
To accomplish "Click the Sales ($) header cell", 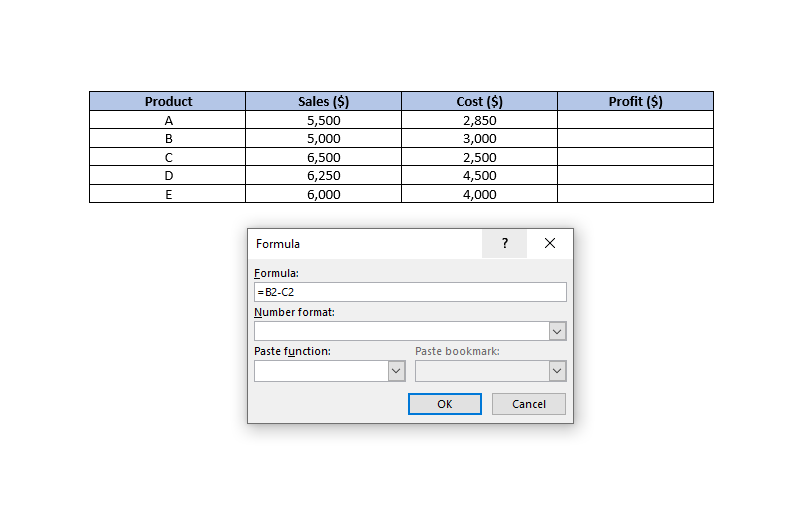I will pyautogui.click(x=323, y=101).
